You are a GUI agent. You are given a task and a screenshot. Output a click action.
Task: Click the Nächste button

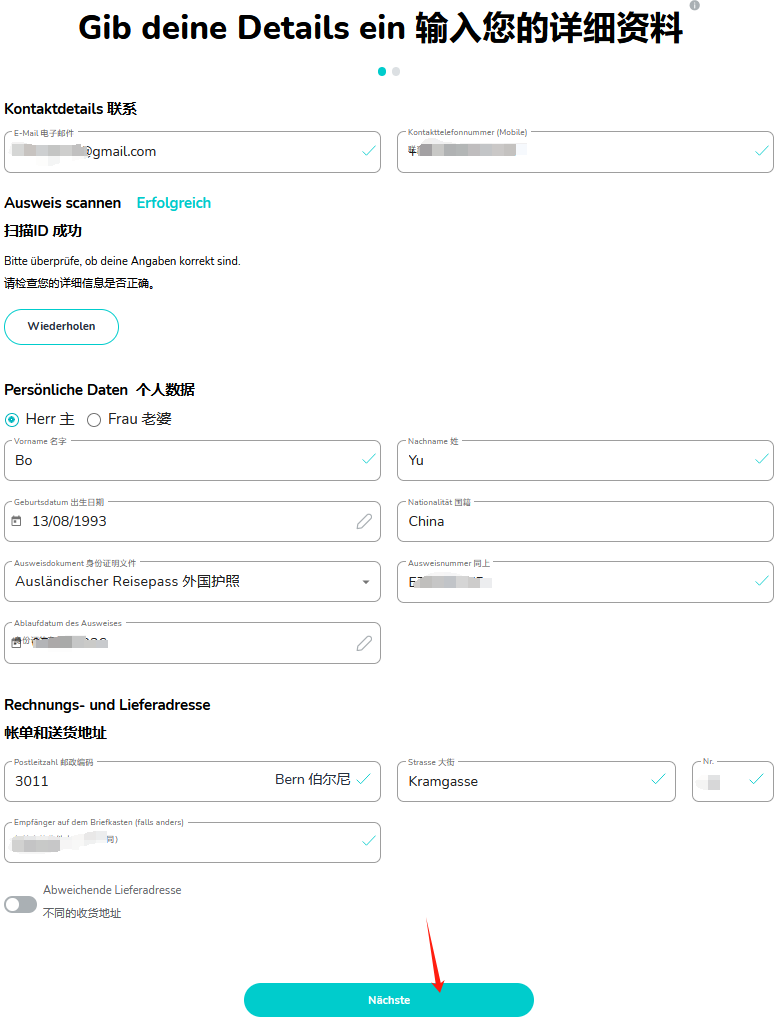point(389,1000)
